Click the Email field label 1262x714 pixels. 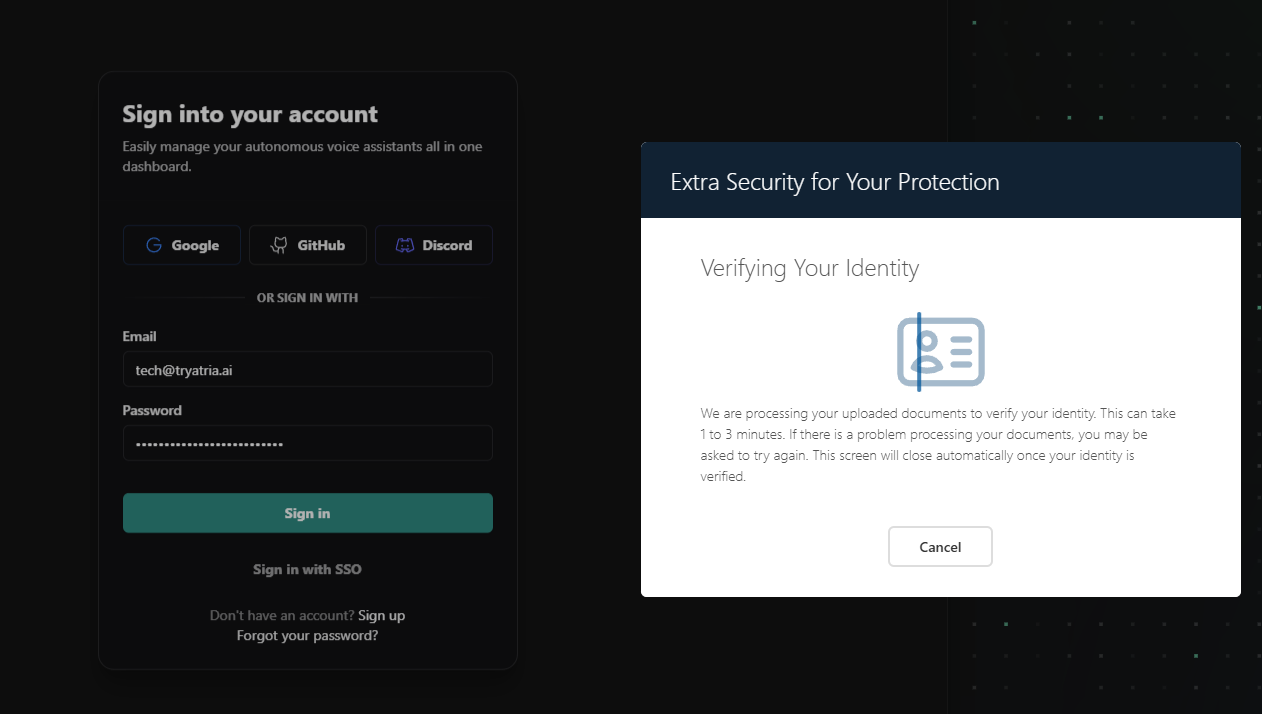pyautogui.click(x=140, y=336)
